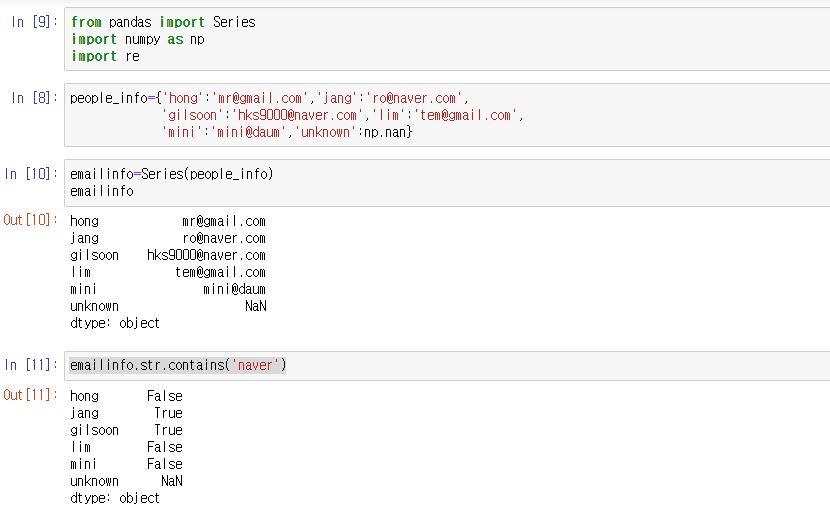Click False value in mini row of Out[11]
Viewport: 830px width, 512px height.
[165, 464]
